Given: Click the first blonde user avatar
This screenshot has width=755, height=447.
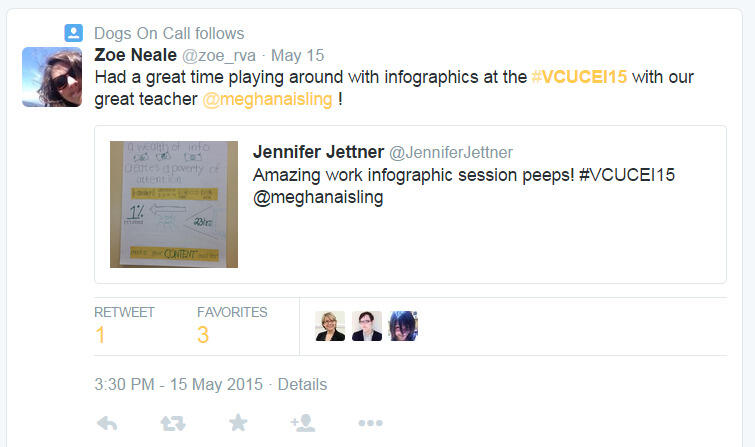Looking at the screenshot, I should [x=330, y=326].
